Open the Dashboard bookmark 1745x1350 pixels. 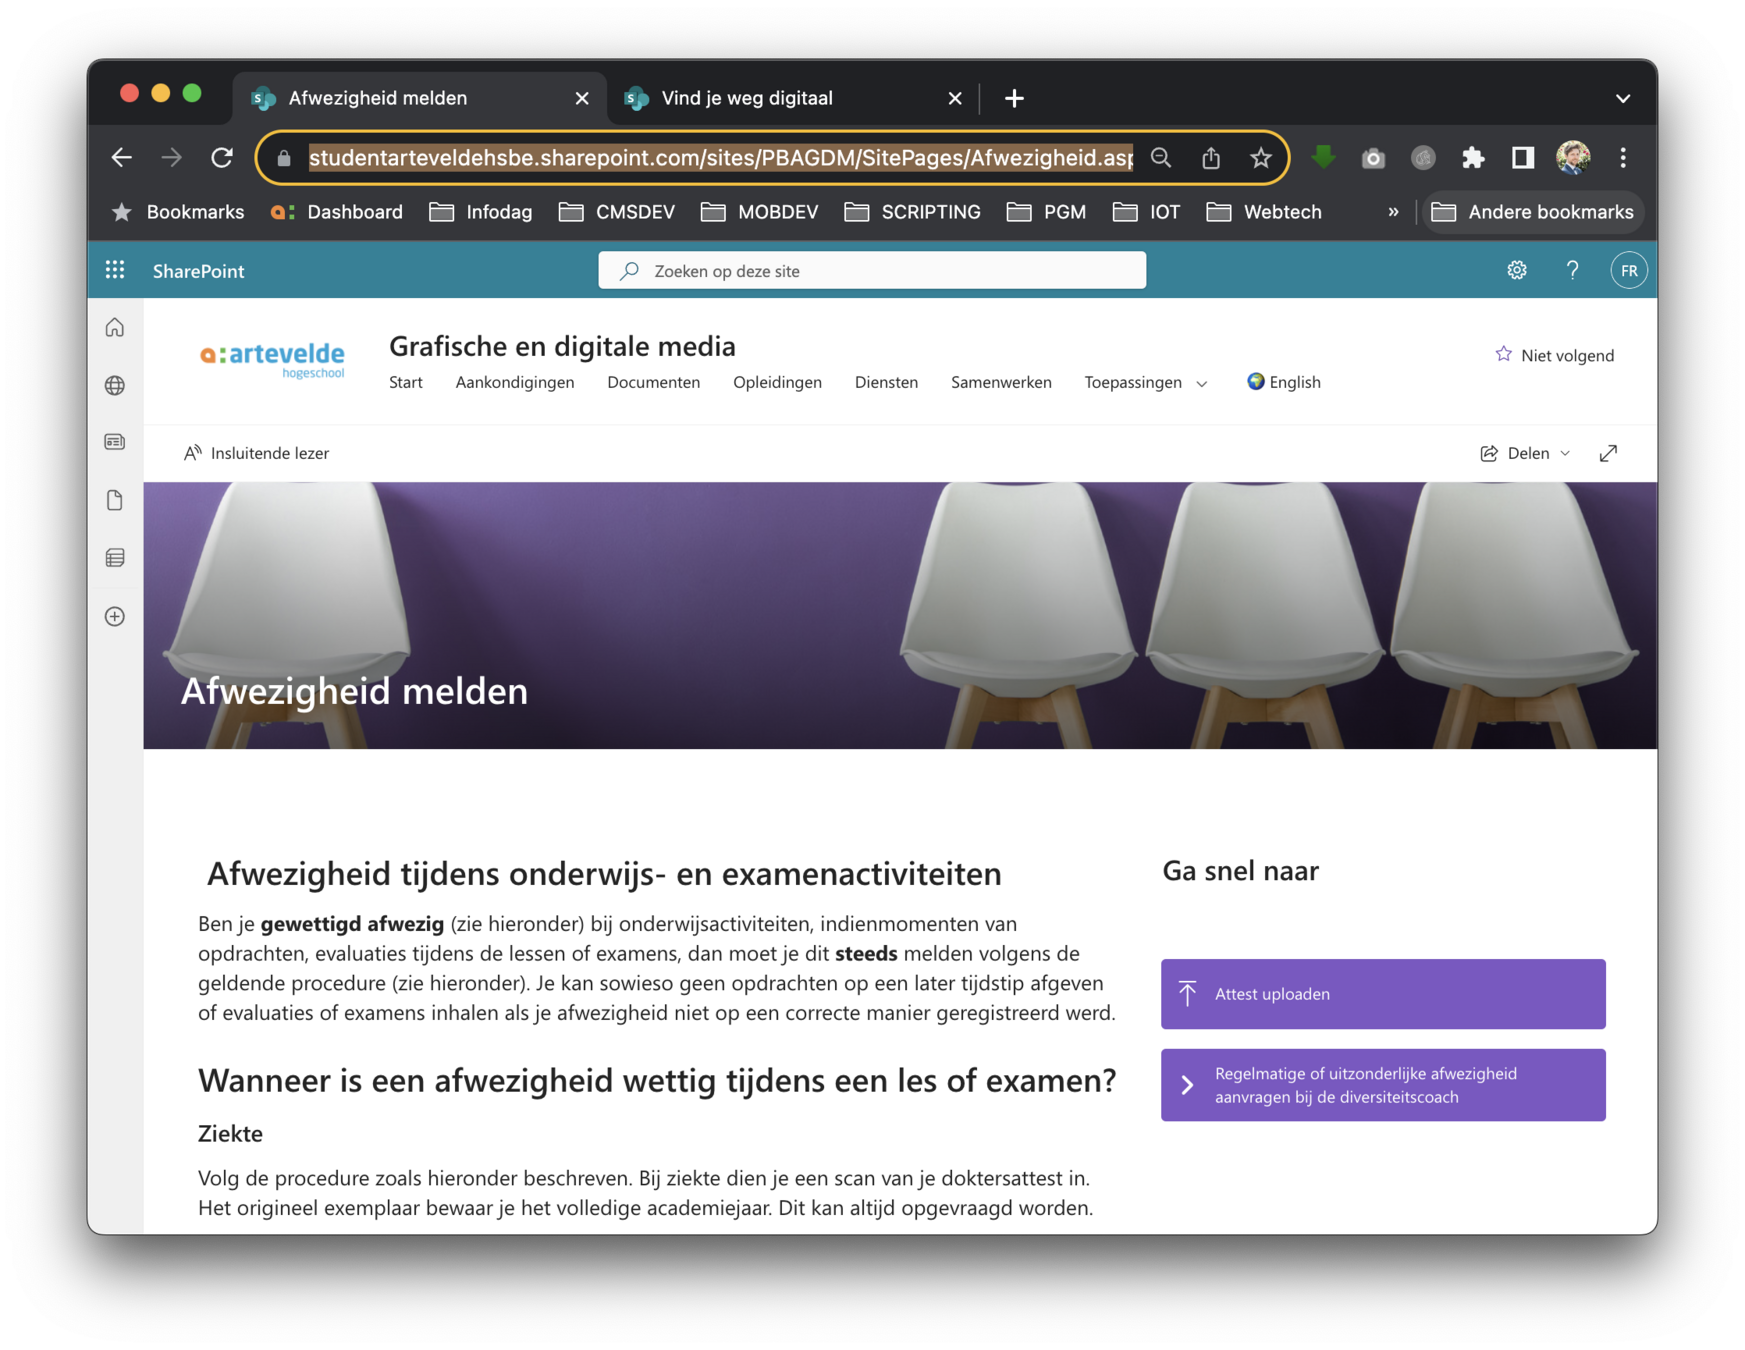point(337,212)
